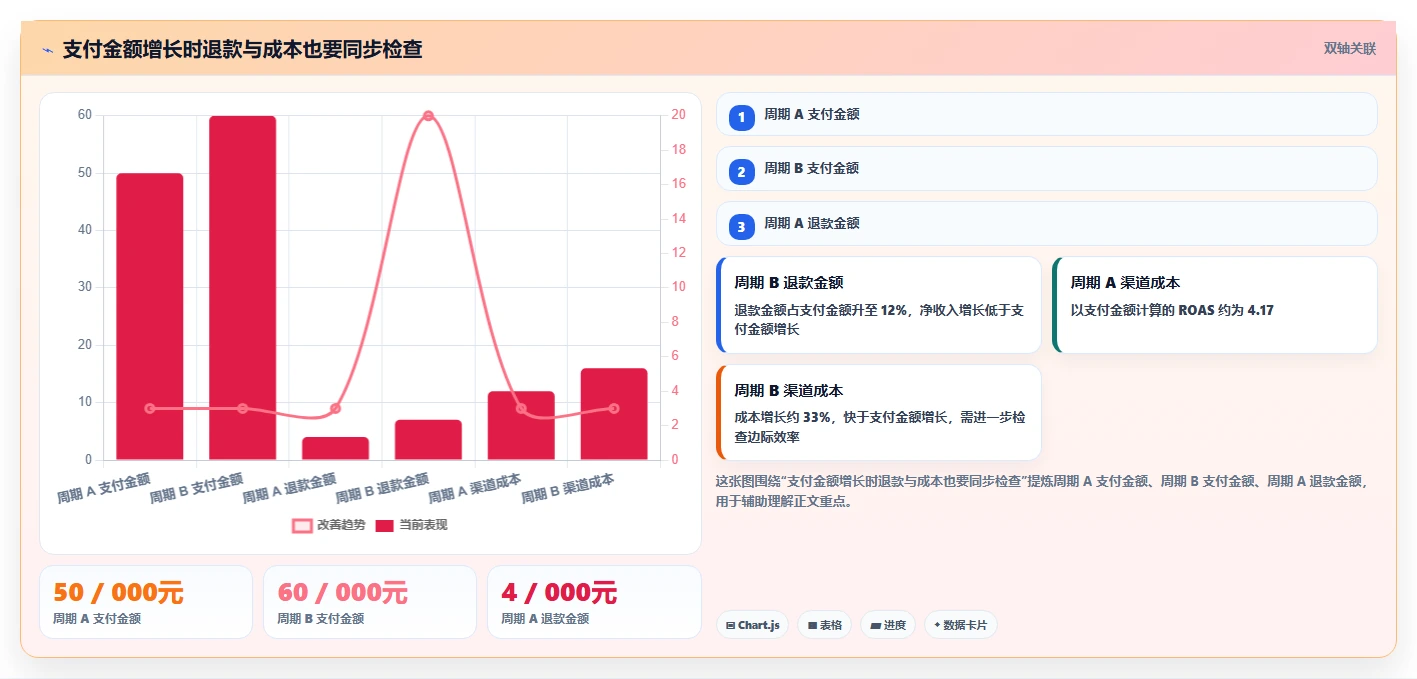The width and height of the screenshot is (1417, 679).
Task: Click the 周期 B 支付金额 bar
Action: pyautogui.click(x=242, y=288)
